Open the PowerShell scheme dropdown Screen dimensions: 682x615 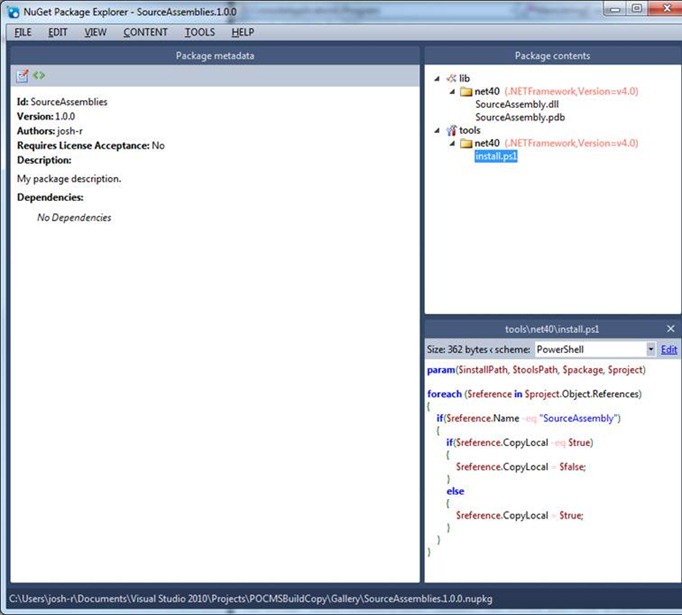pos(651,349)
